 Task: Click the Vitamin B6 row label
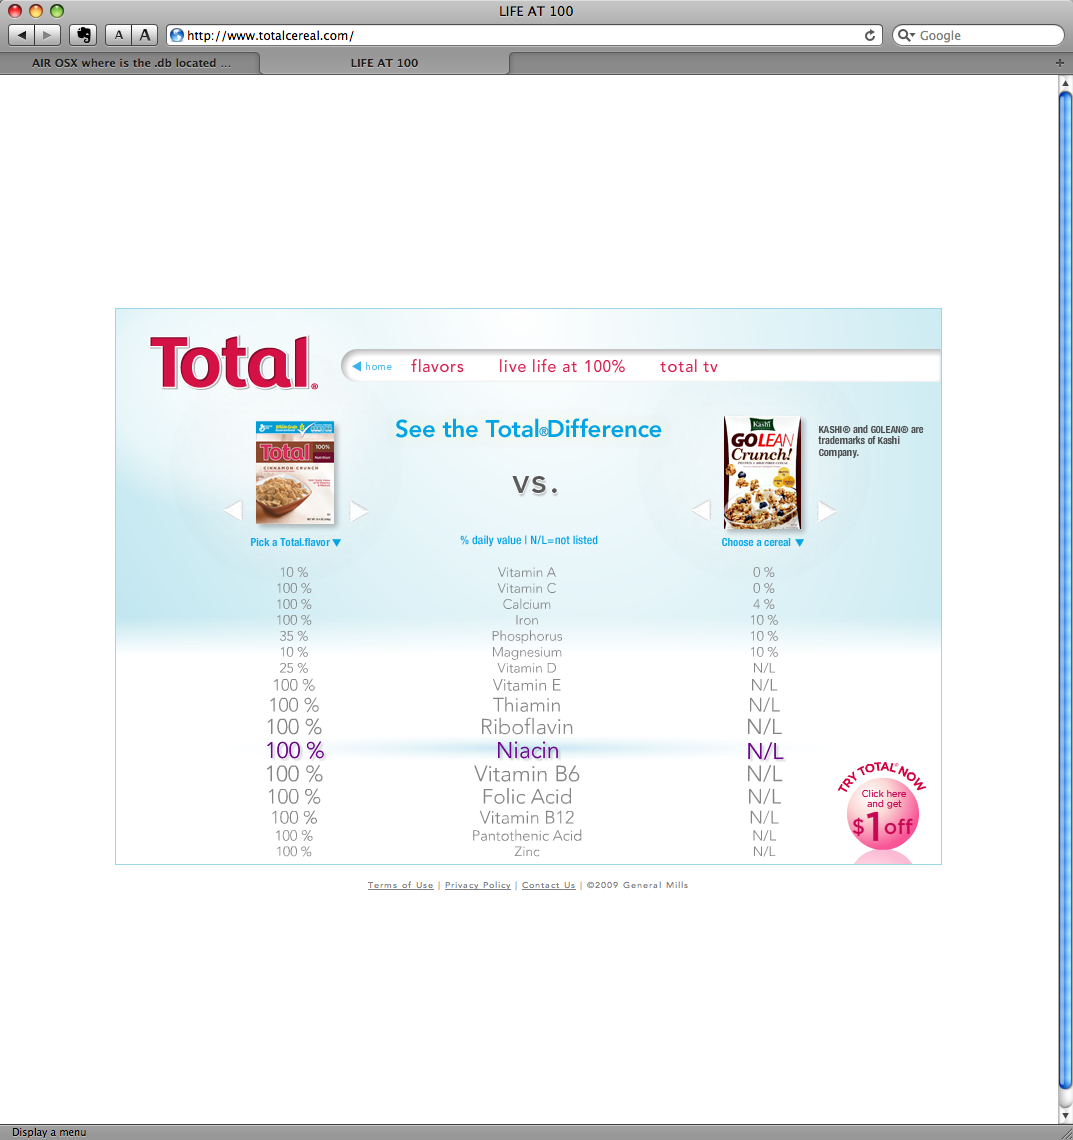click(527, 774)
